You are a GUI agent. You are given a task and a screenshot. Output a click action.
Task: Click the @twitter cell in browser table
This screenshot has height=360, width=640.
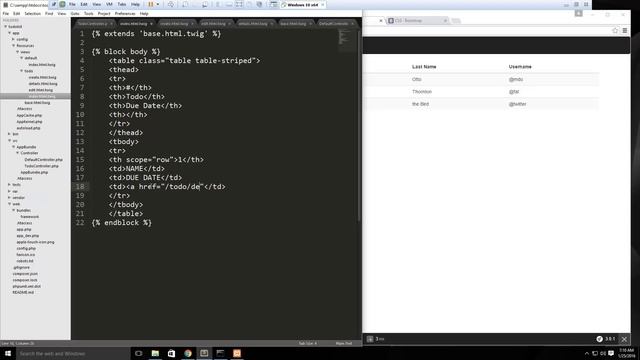click(x=518, y=104)
